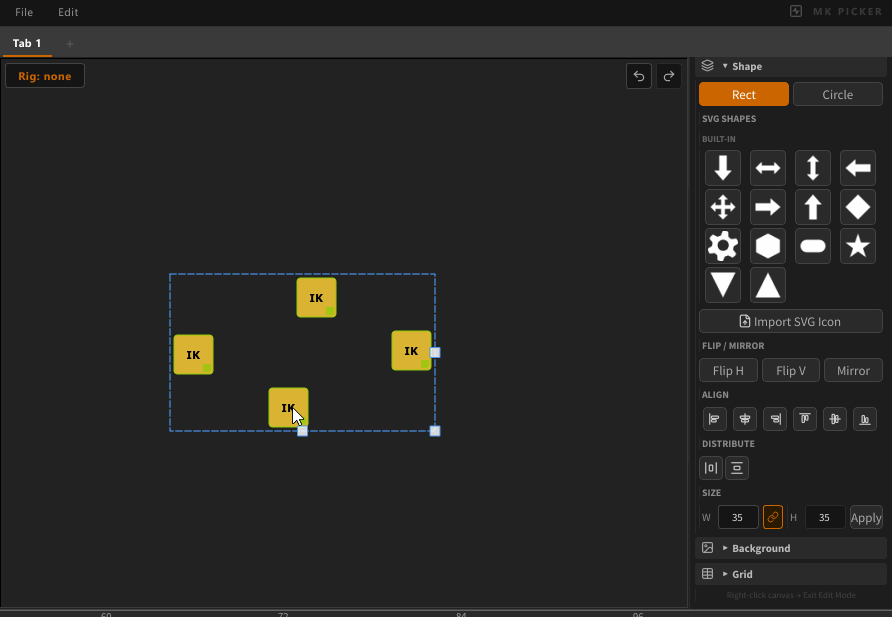Click the W size input field
The width and height of the screenshot is (892, 617).
tap(738, 517)
